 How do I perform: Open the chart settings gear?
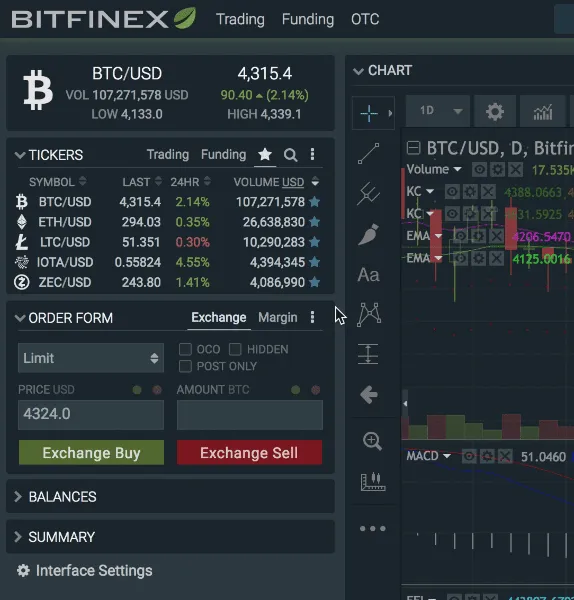(x=495, y=112)
